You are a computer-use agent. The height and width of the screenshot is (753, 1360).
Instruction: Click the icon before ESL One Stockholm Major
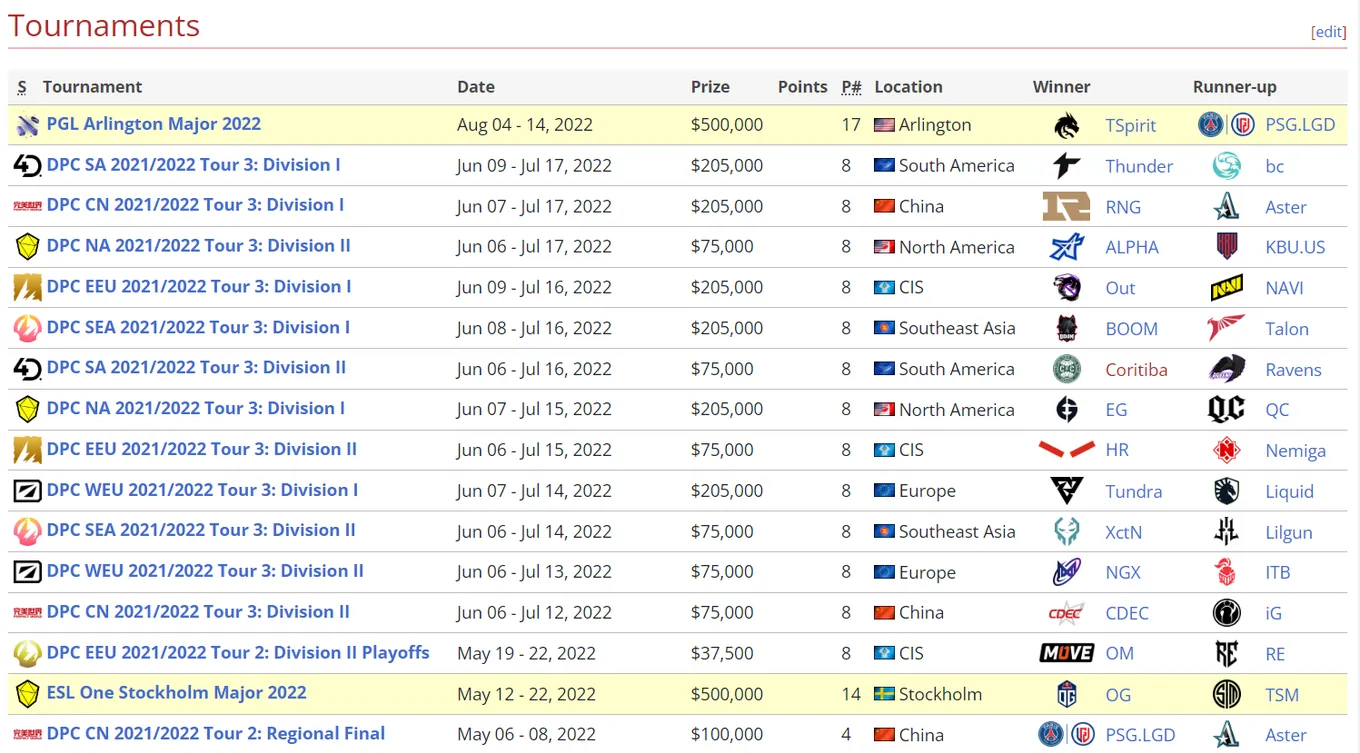click(x=27, y=694)
